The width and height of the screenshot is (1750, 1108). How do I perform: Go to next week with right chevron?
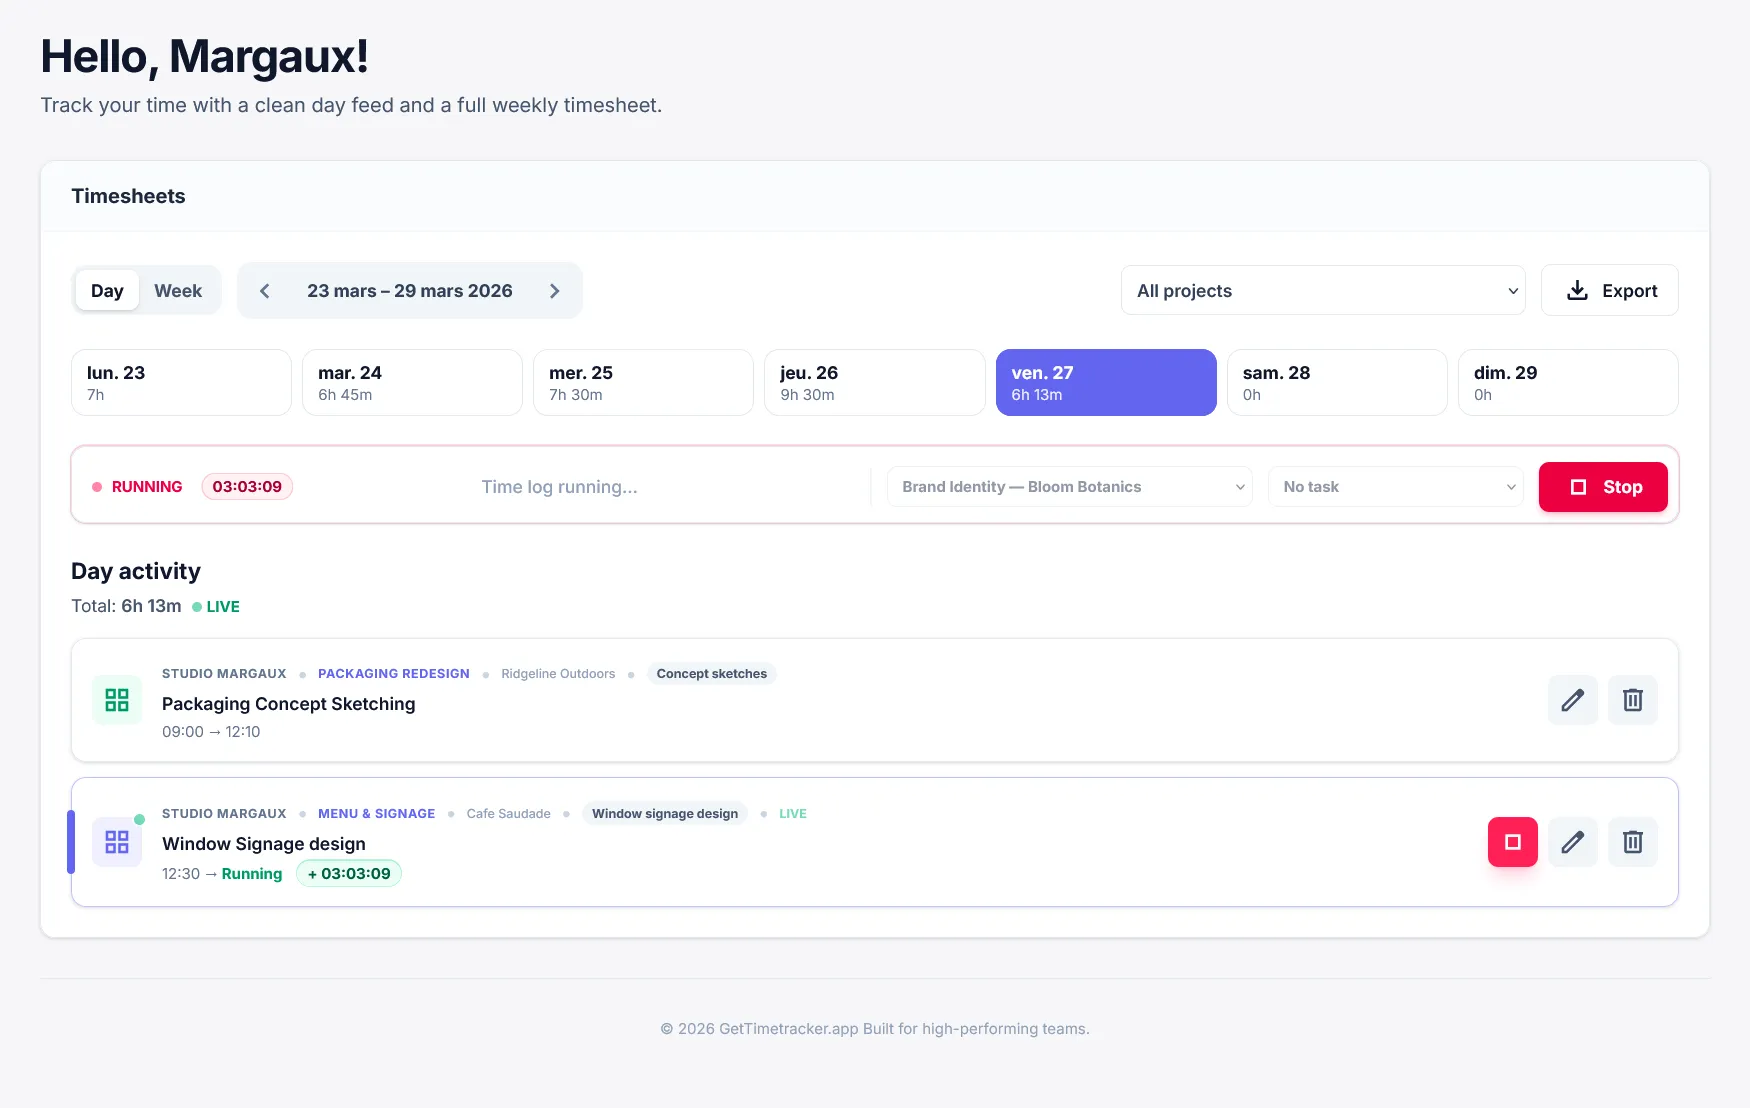coord(555,290)
